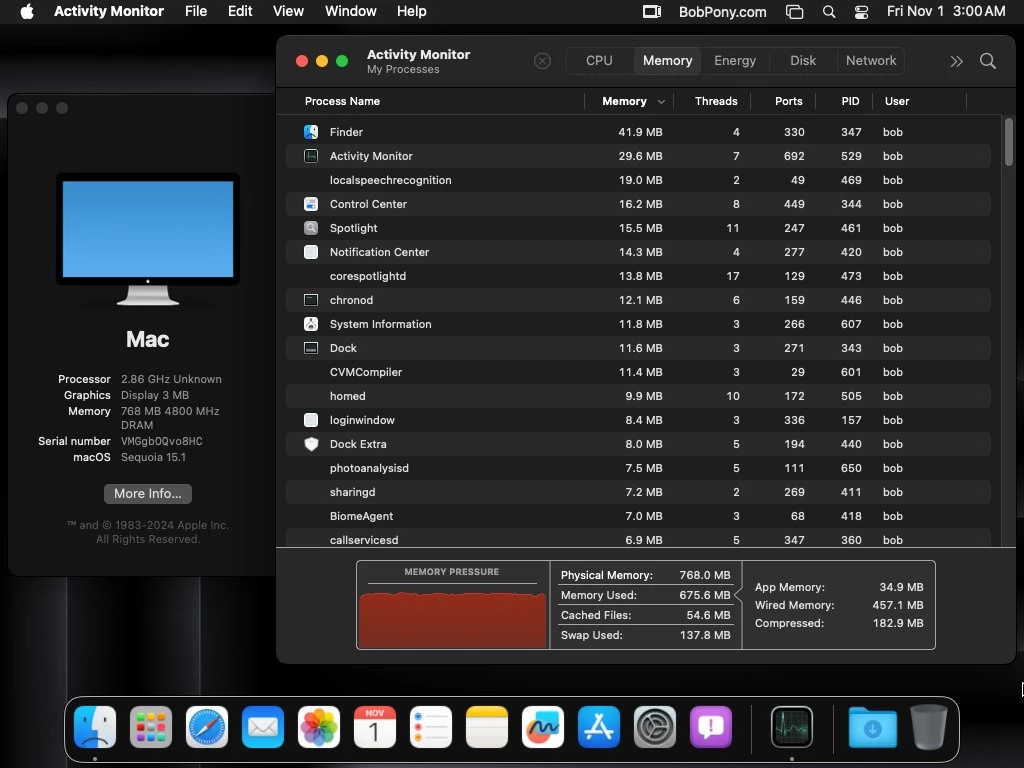1024x768 pixels.
Task: Open Finder from the Dock
Action: pyautogui.click(x=95, y=727)
